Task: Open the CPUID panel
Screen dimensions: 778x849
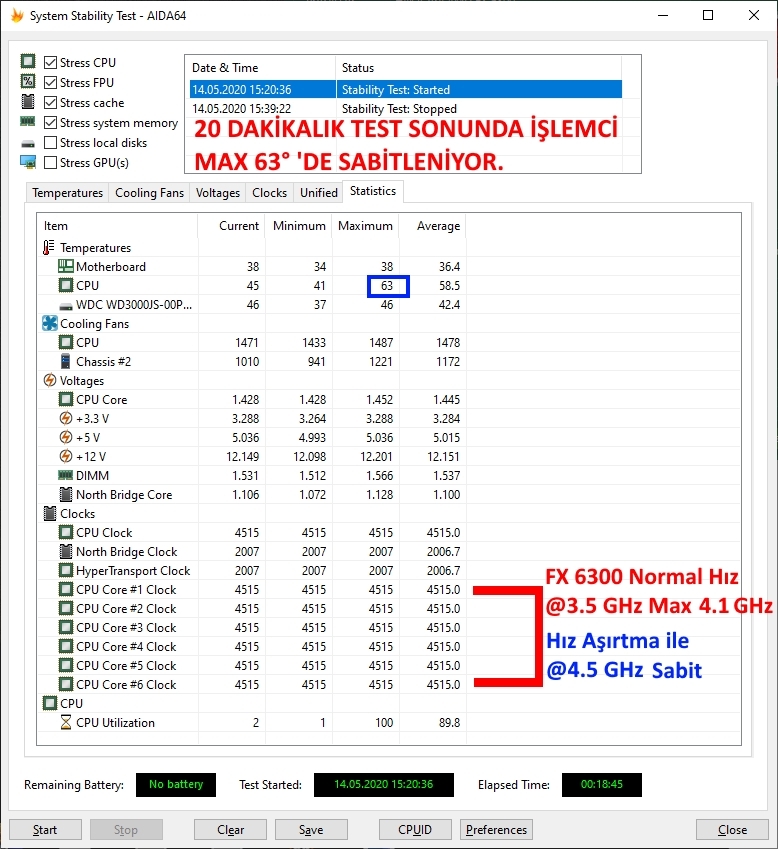Action: tap(415, 830)
